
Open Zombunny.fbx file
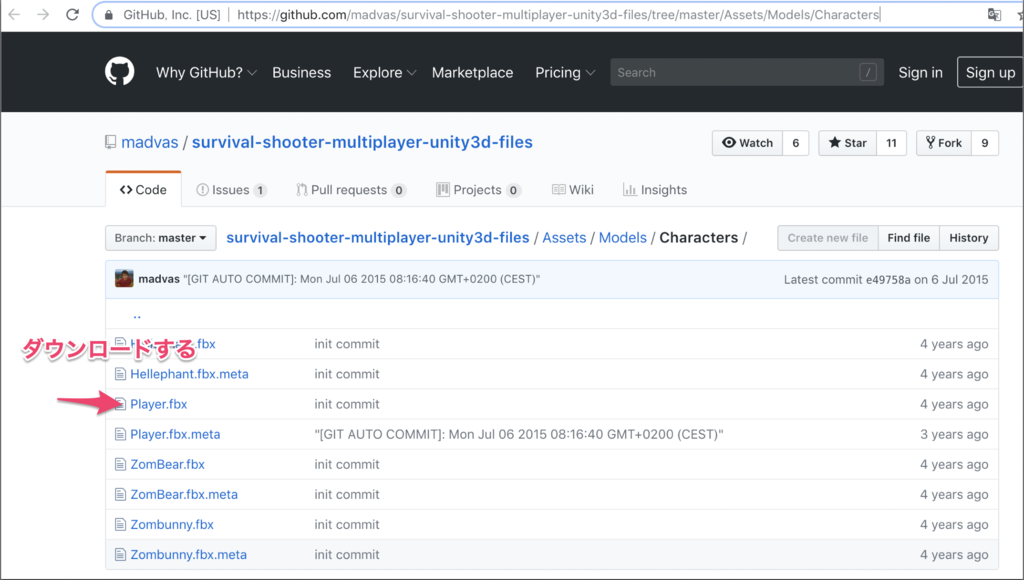pyautogui.click(x=172, y=524)
